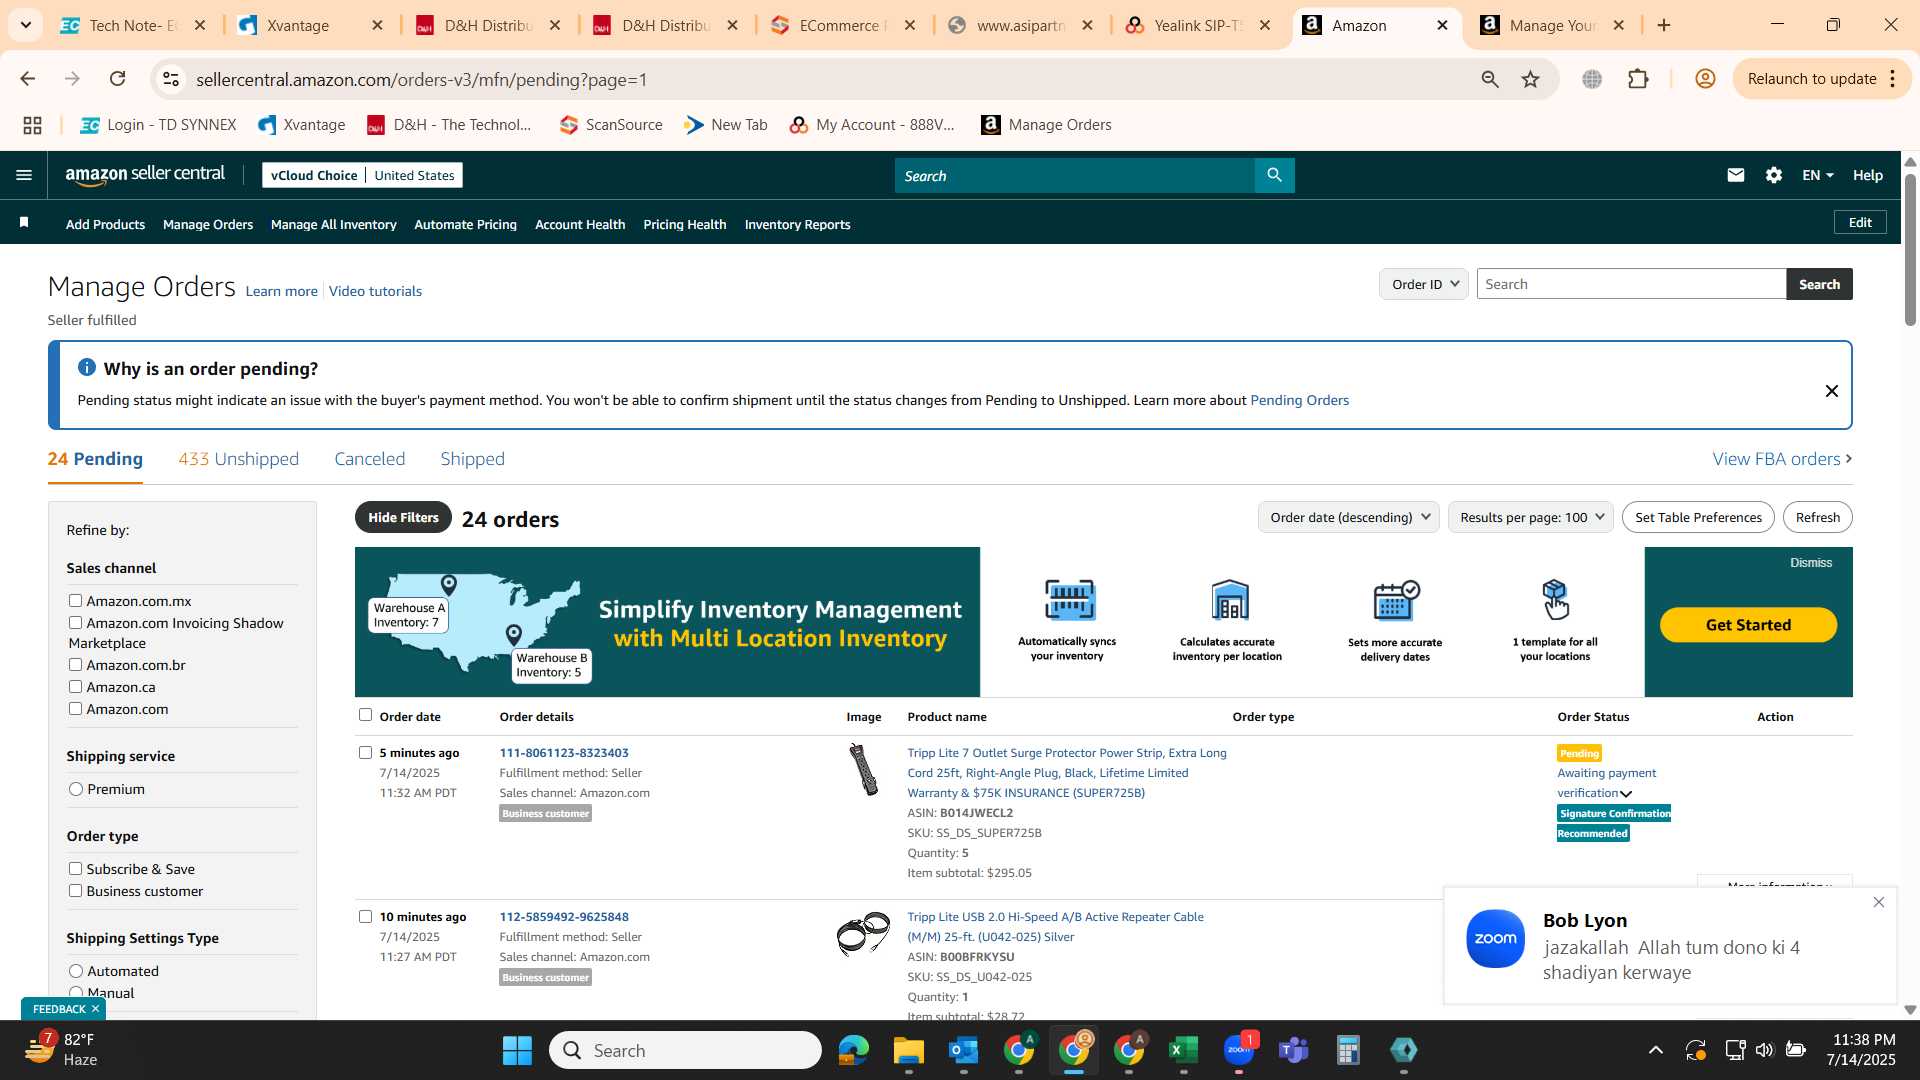Open the browser extensions puzzle icon
The image size is (1920, 1080).
1638,79
